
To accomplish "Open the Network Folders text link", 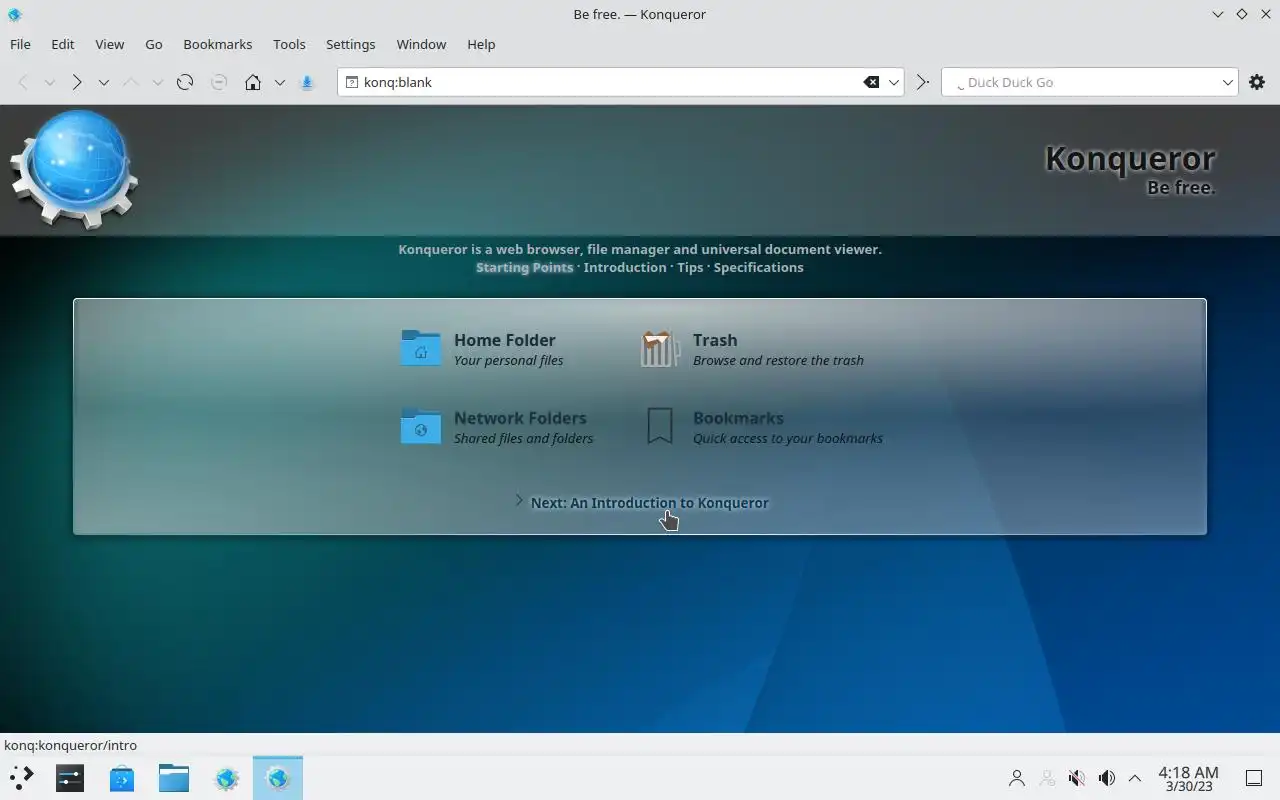I will [520, 418].
